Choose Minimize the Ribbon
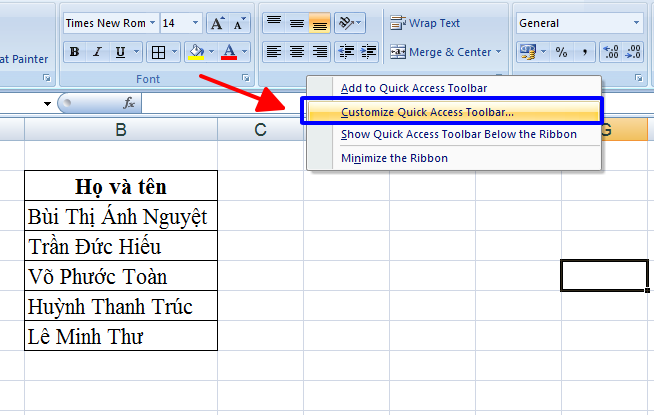Viewport: 654px width, 415px height. pyautogui.click(x=454, y=158)
